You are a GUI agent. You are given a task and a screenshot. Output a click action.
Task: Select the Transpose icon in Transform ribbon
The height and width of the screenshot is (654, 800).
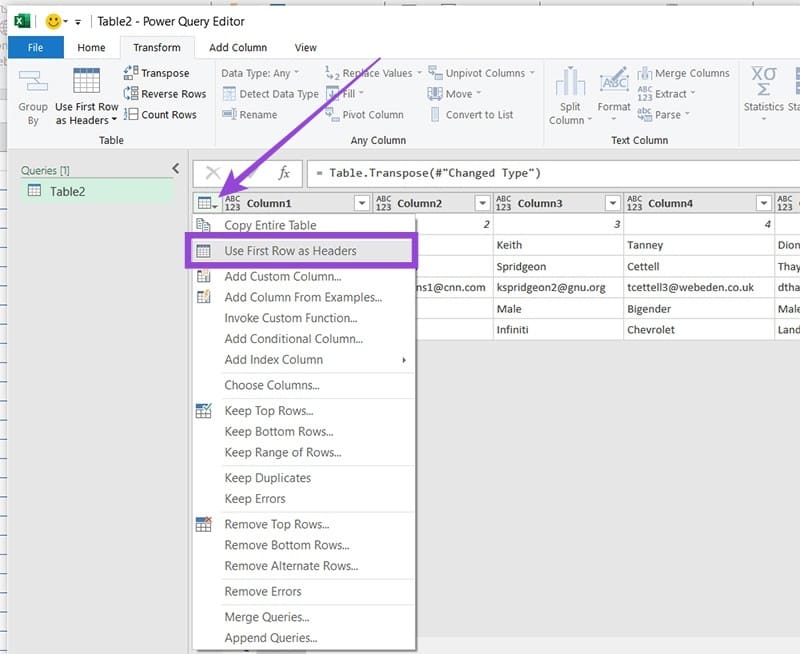131,73
